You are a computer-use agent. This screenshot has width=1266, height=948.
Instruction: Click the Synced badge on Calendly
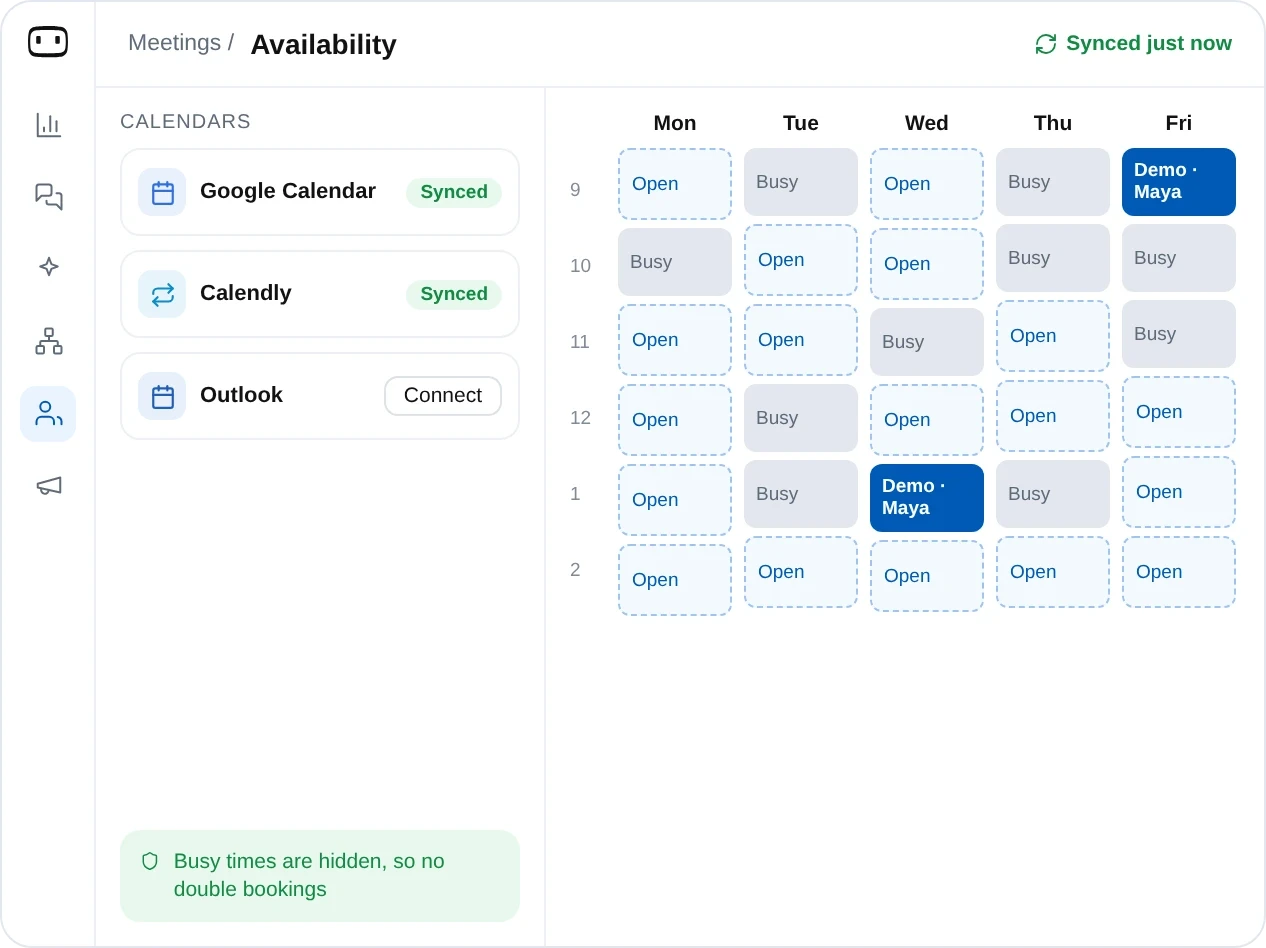pyautogui.click(x=454, y=295)
